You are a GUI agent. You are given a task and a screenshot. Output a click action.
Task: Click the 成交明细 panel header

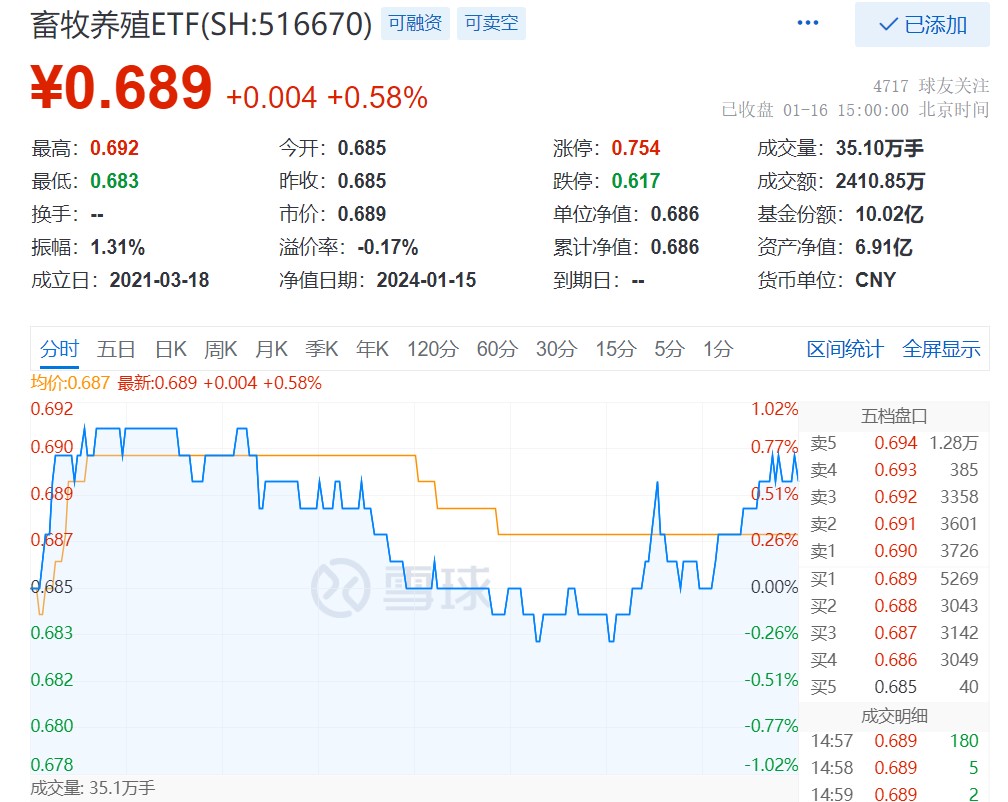point(894,716)
